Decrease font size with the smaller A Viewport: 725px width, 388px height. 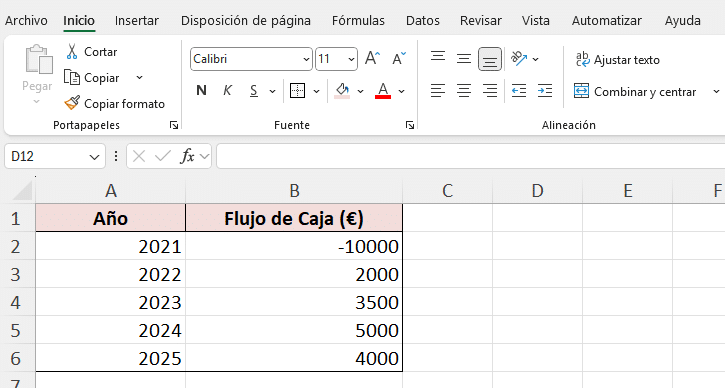399,59
